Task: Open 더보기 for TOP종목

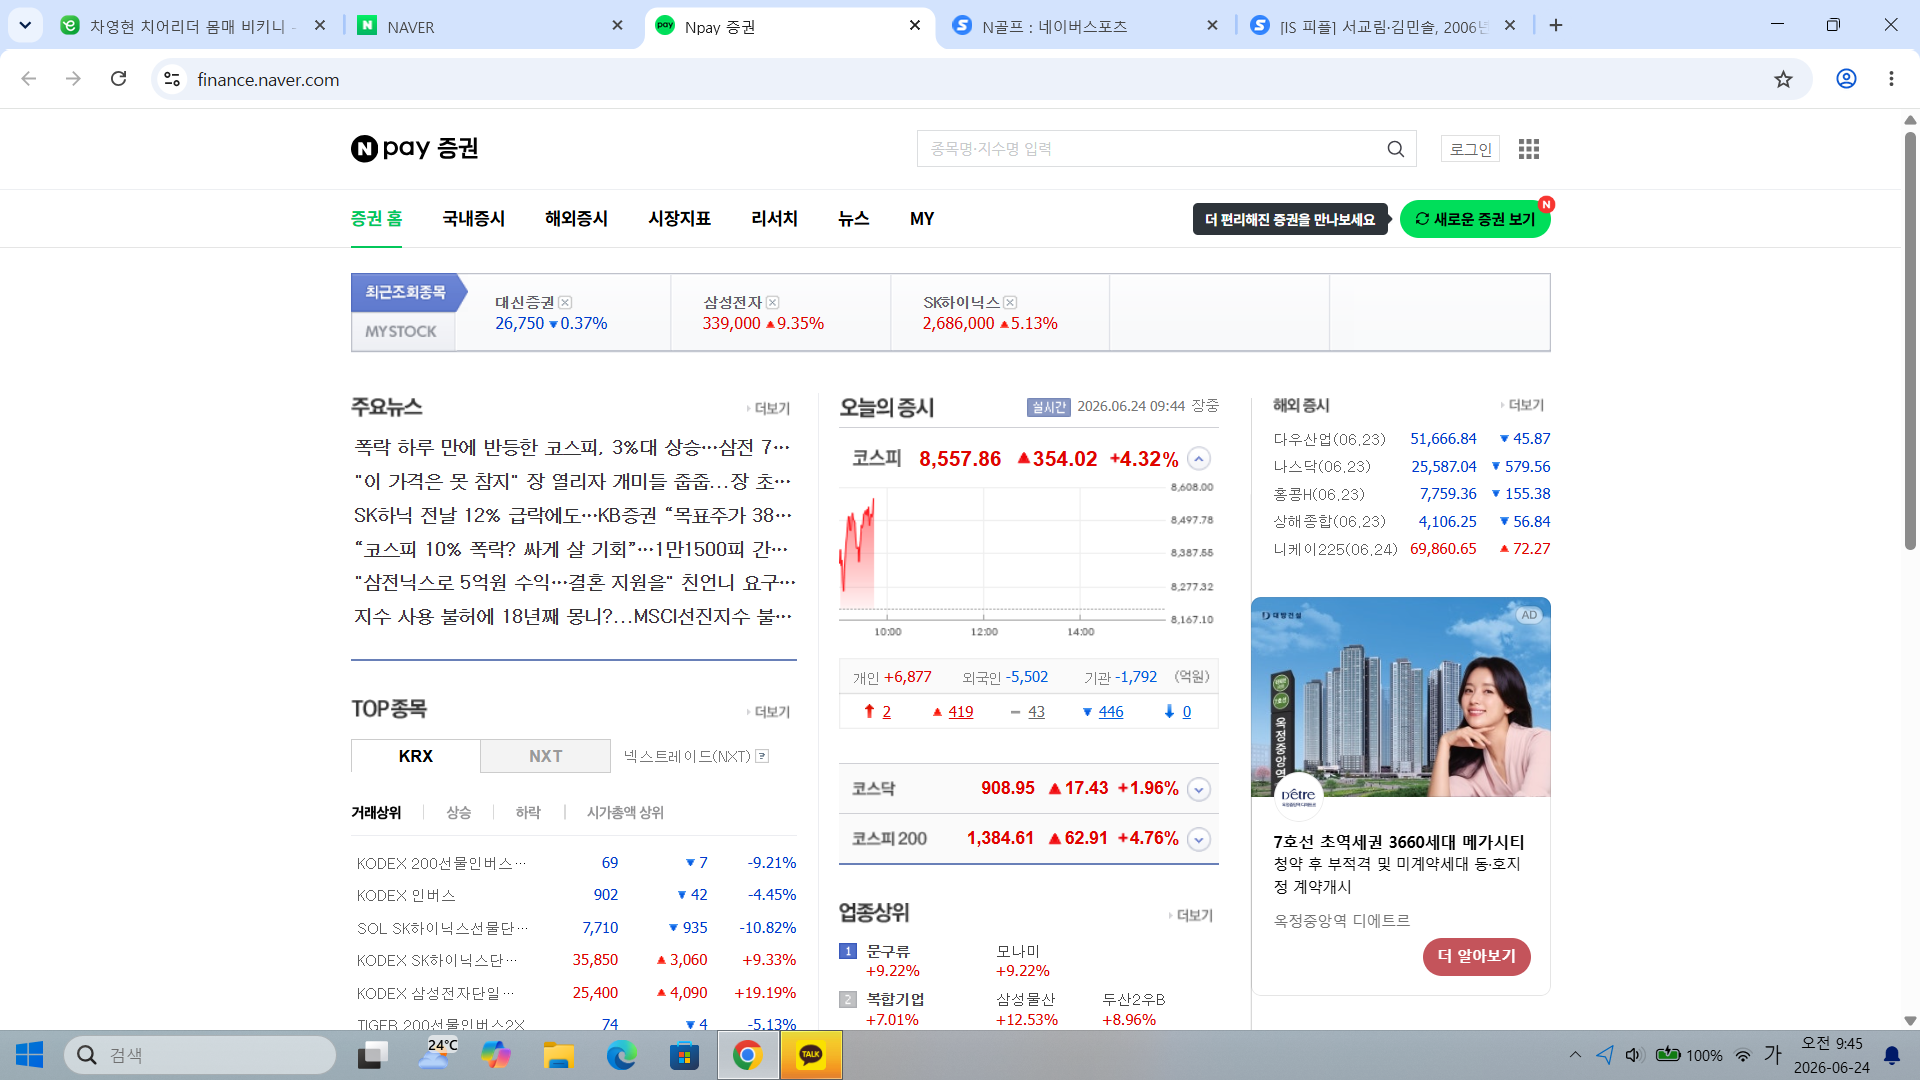Action: coord(768,711)
